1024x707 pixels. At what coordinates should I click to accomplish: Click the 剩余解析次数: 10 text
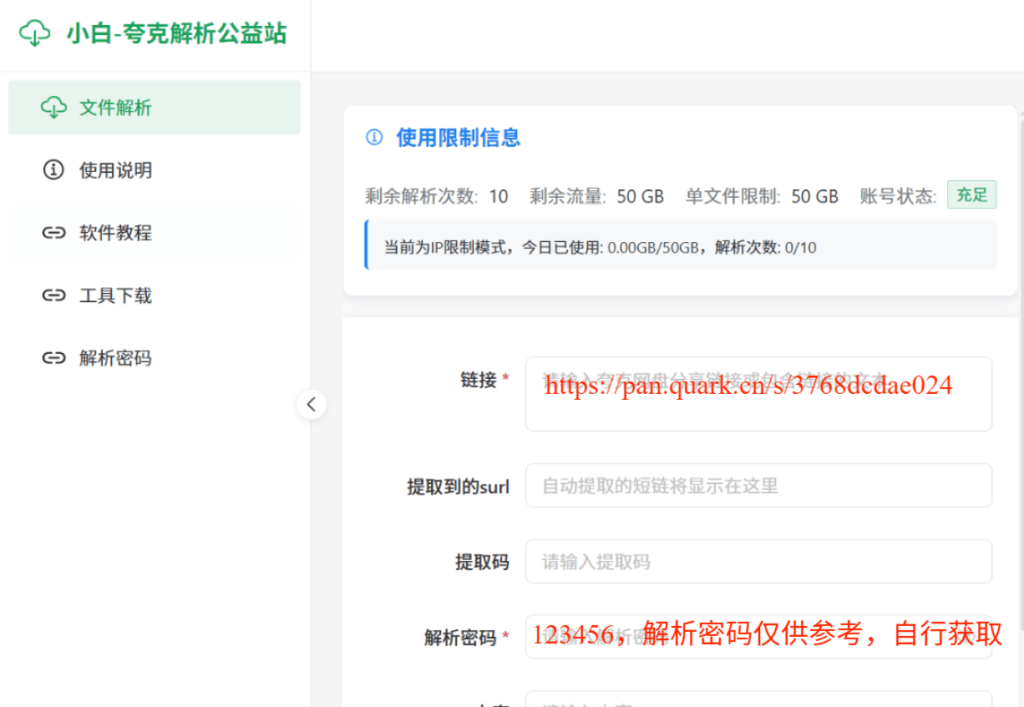pos(436,196)
